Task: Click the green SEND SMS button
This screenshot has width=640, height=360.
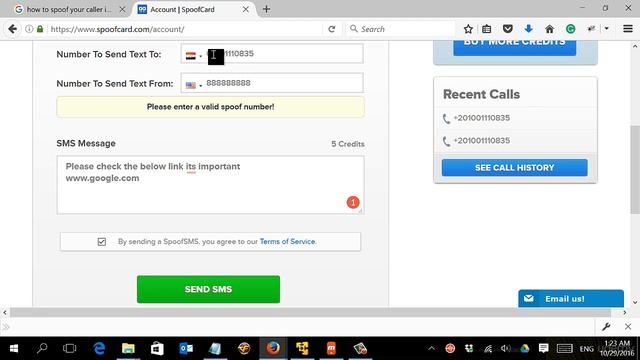Action: [208, 289]
